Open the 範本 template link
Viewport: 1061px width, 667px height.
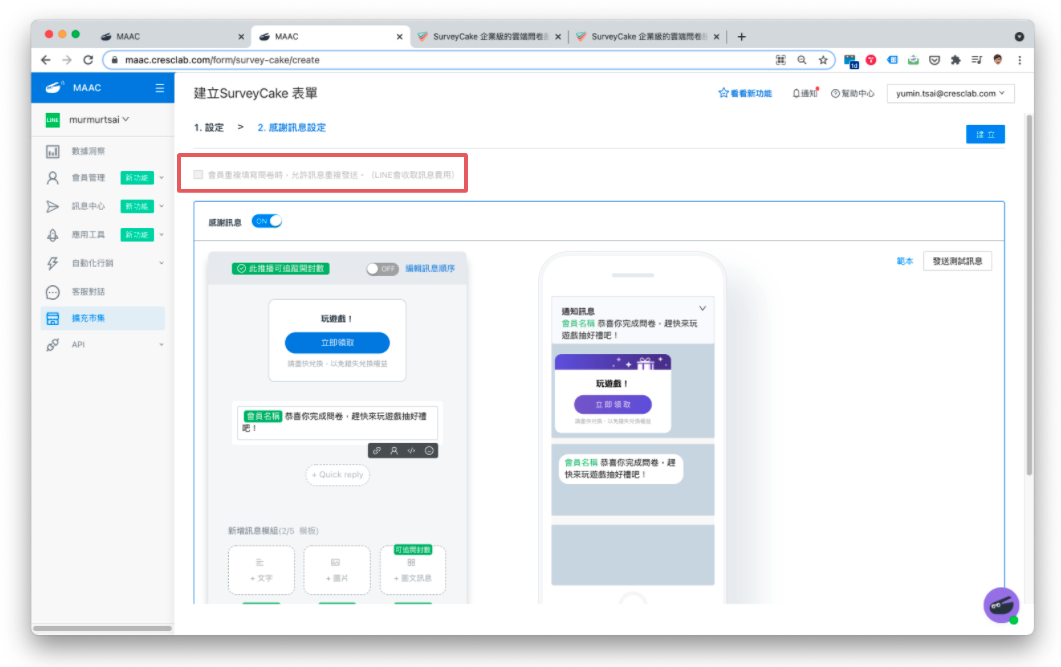(x=905, y=261)
